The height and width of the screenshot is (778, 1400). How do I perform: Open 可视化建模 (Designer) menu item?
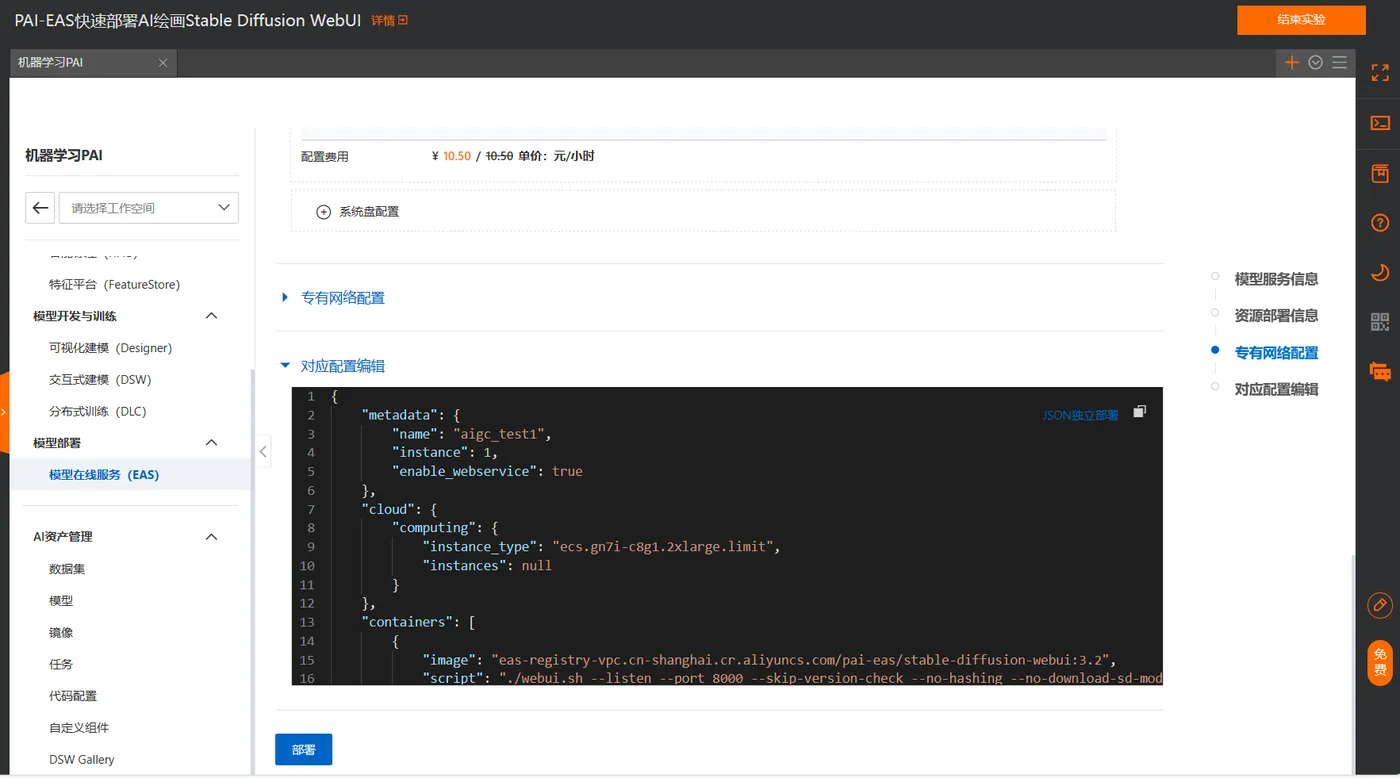click(110, 348)
